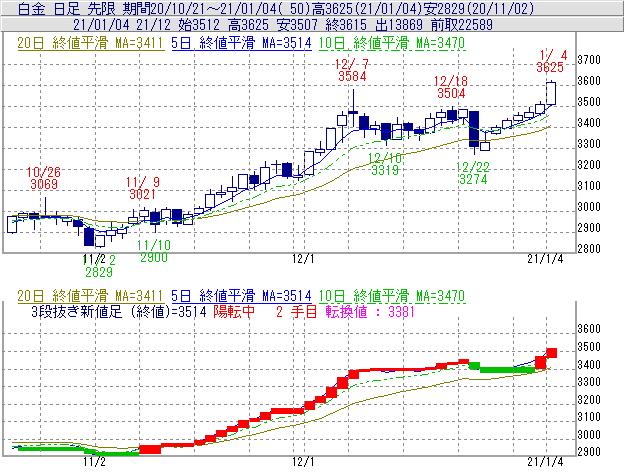Image resolution: width=624 pixels, height=473 pixels.
Task: Click the 12/7 3584 high annotation
Action: point(352,70)
